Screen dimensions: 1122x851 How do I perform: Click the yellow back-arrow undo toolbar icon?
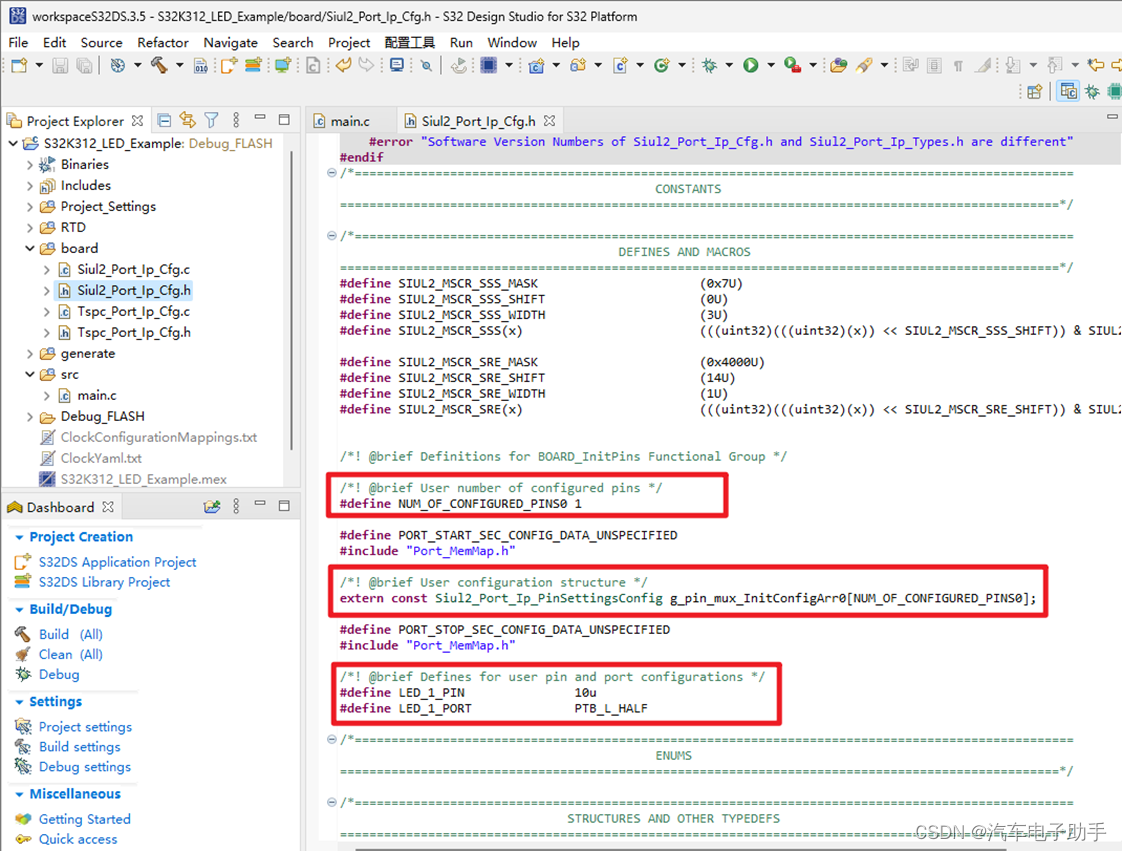(x=343, y=66)
